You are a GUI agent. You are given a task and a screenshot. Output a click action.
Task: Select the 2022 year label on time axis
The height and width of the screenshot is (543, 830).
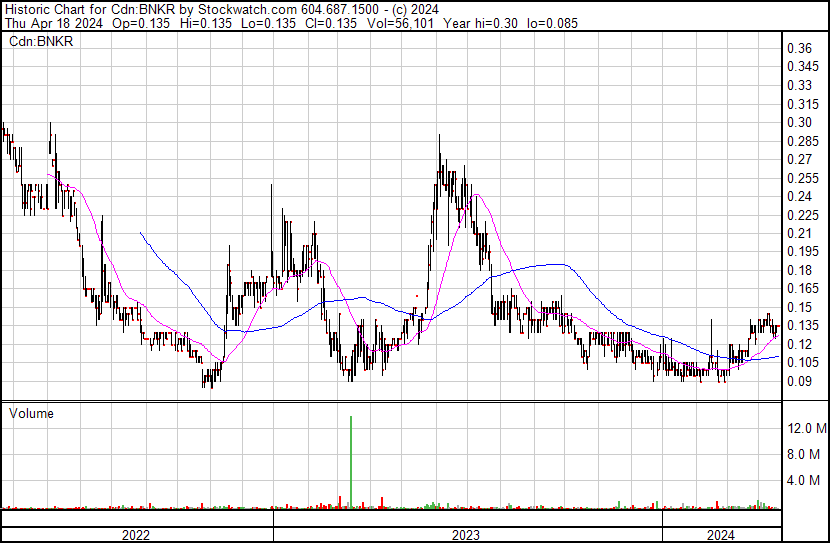click(x=135, y=534)
